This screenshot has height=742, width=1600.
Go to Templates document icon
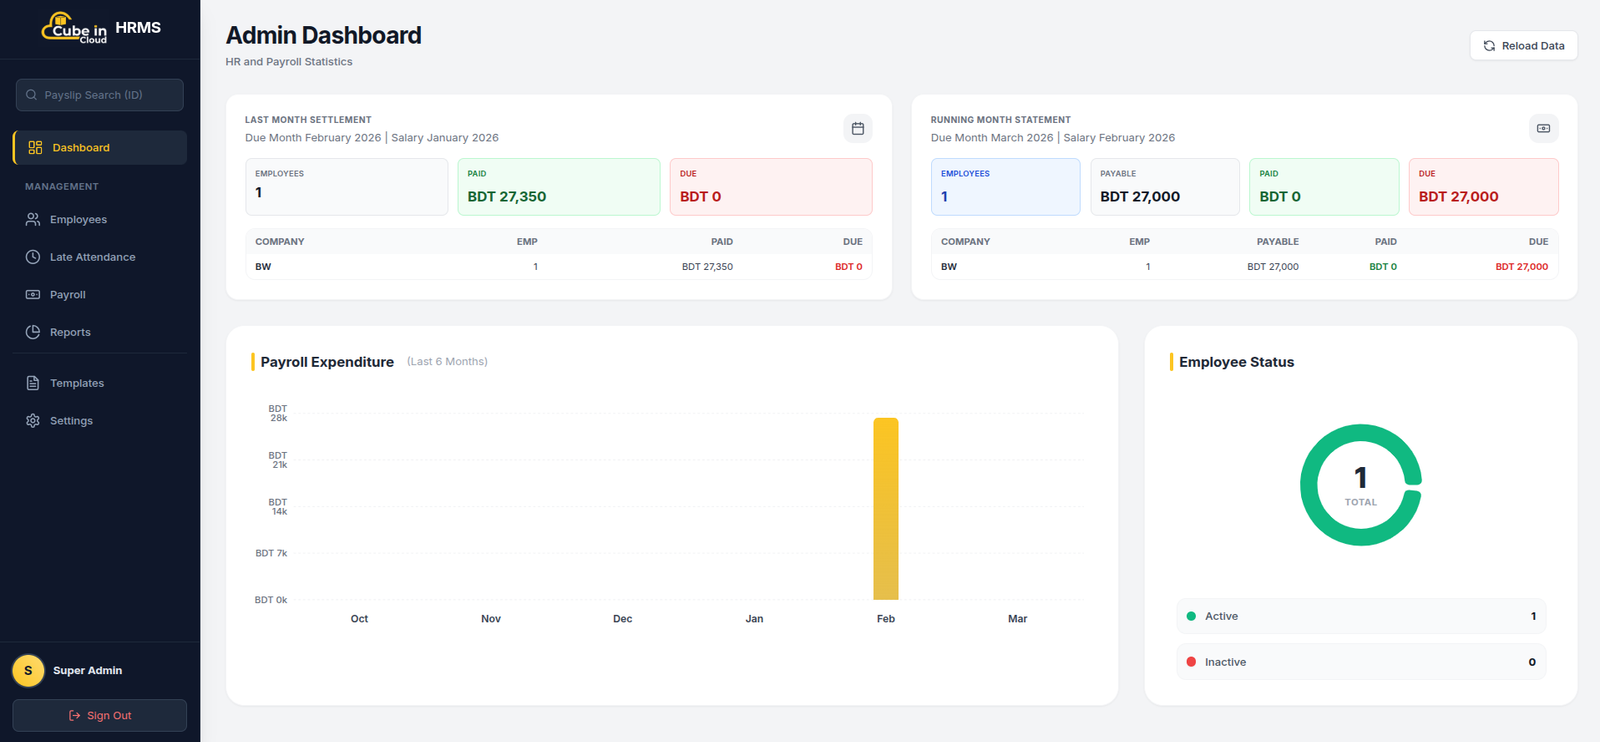tap(33, 383)
